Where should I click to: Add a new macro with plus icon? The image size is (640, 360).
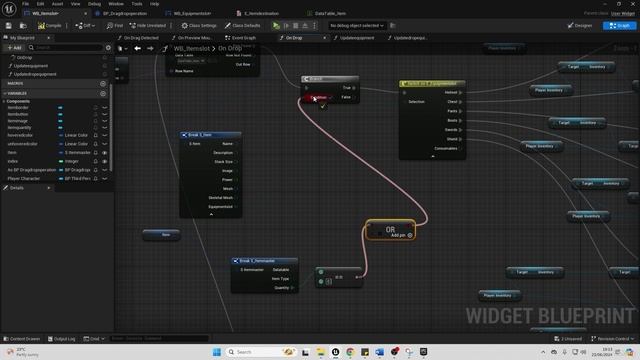[103, 84]
